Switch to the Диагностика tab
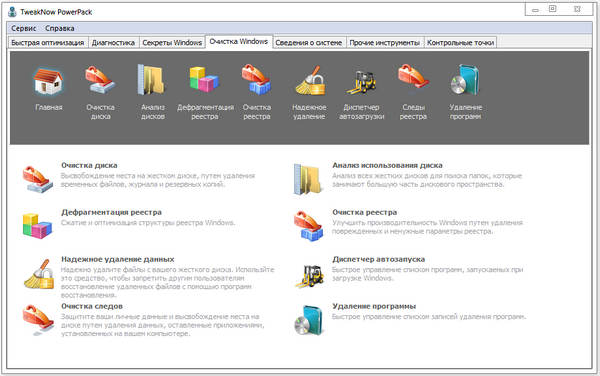Image resolution: width=600 pixels, height=376 pixels. point(113,42)
